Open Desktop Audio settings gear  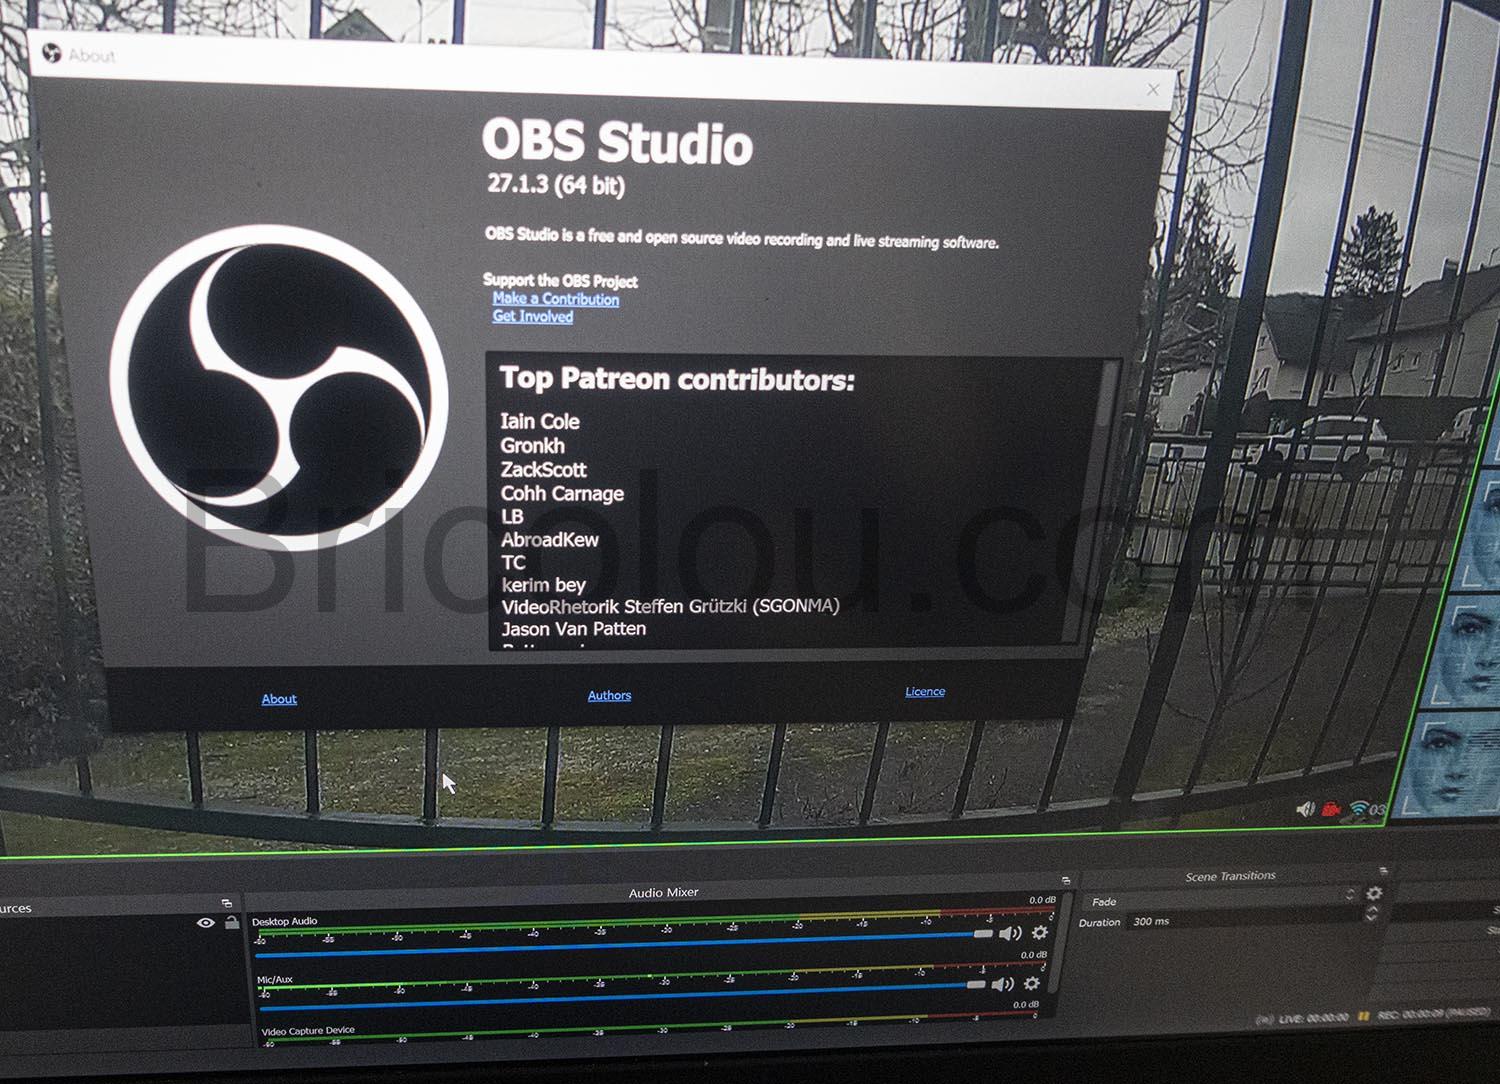pos(1040,933)
